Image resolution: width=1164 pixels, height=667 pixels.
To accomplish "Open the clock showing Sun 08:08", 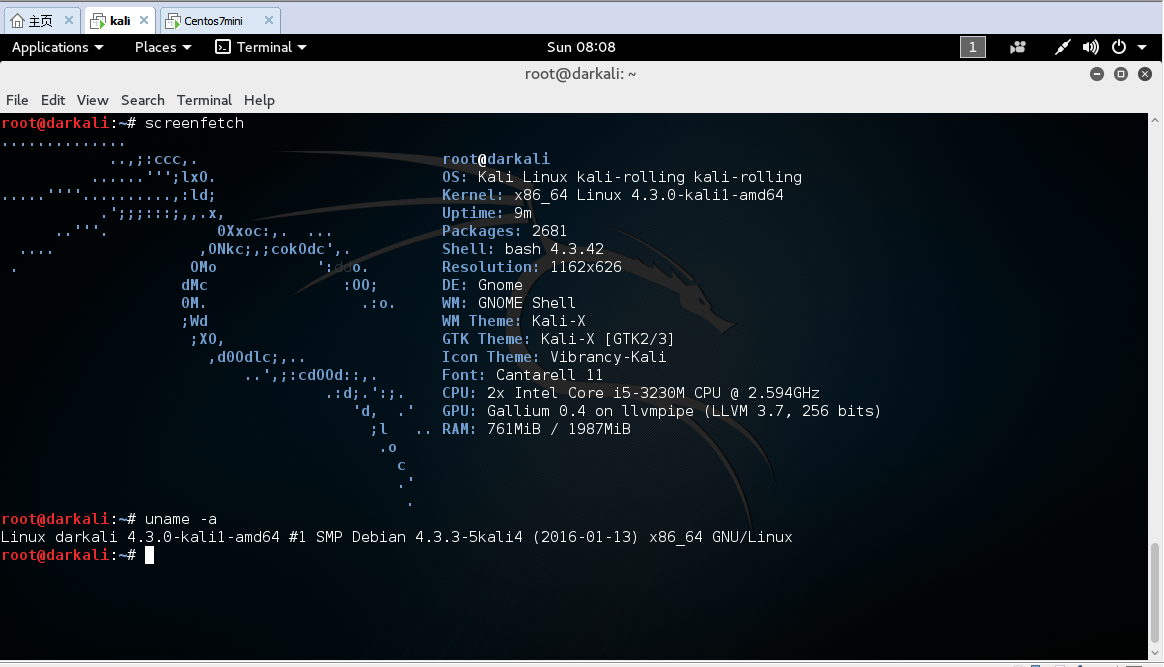I will point(581,47).
